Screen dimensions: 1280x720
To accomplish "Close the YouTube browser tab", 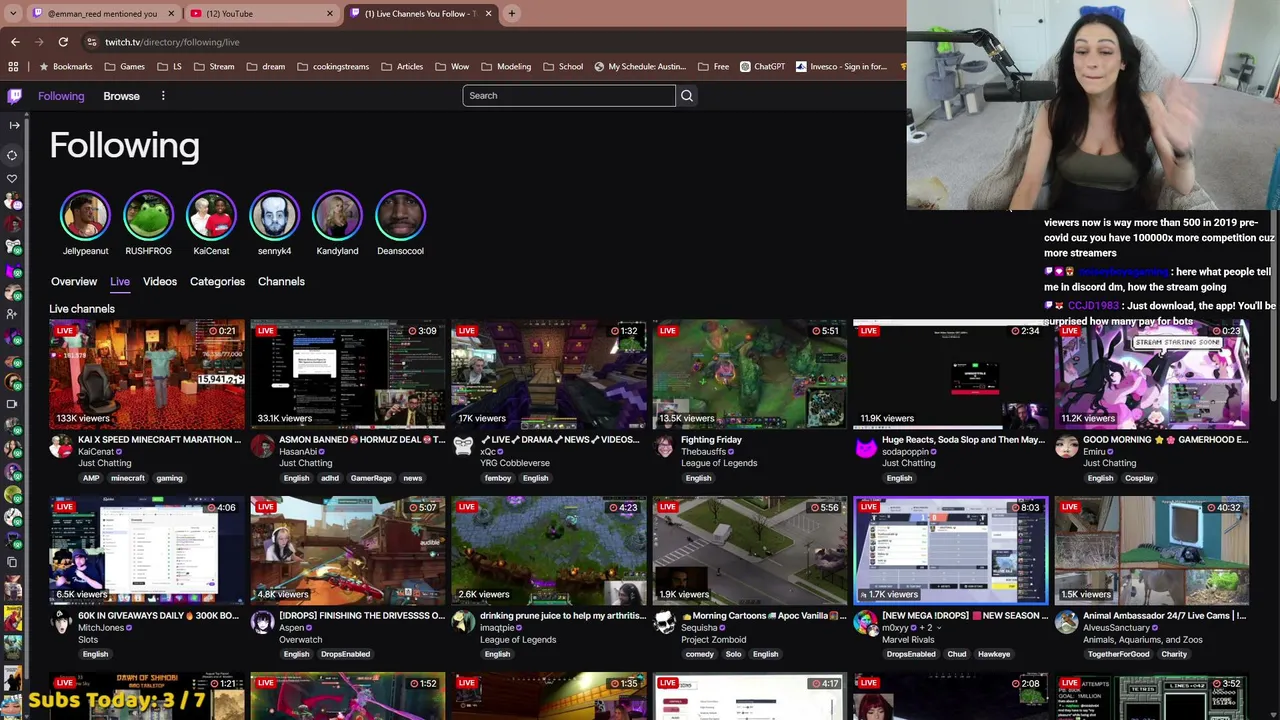I will [330, 14].
